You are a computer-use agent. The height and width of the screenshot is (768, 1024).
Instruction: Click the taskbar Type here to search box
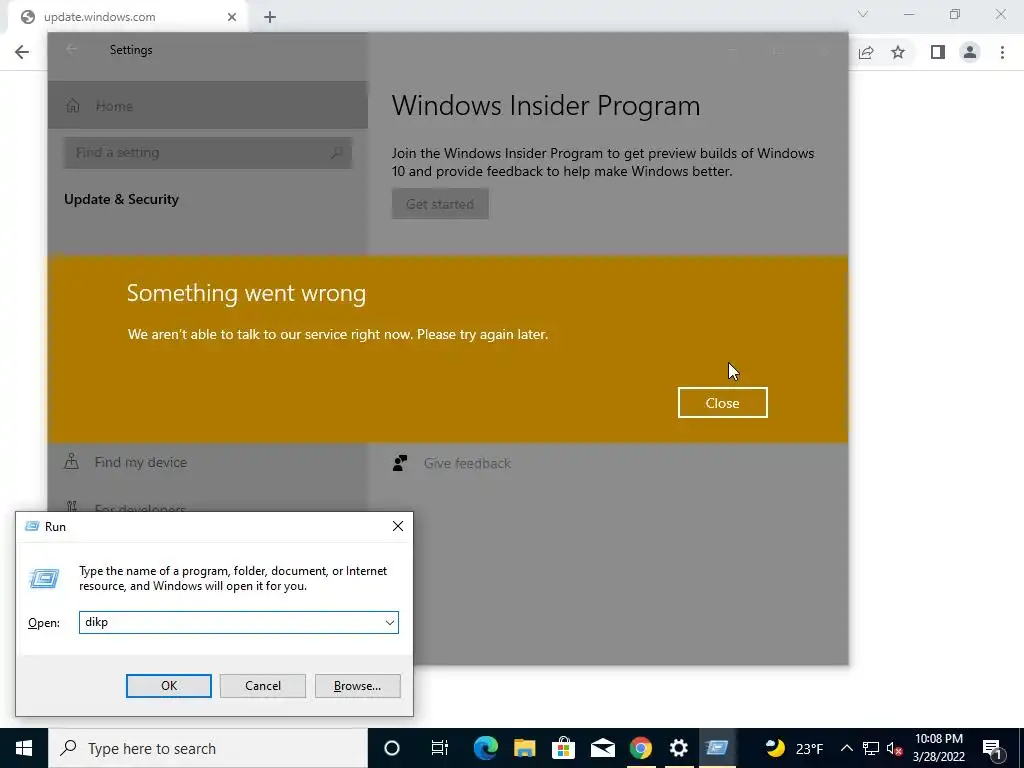(208, 748)
